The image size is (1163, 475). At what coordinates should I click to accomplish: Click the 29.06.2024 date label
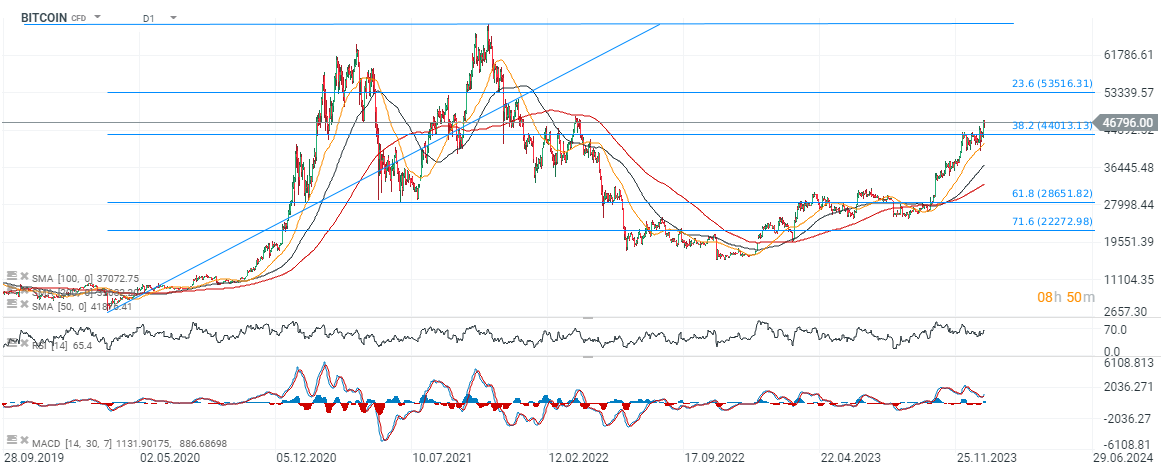[x=1124, y=456]
